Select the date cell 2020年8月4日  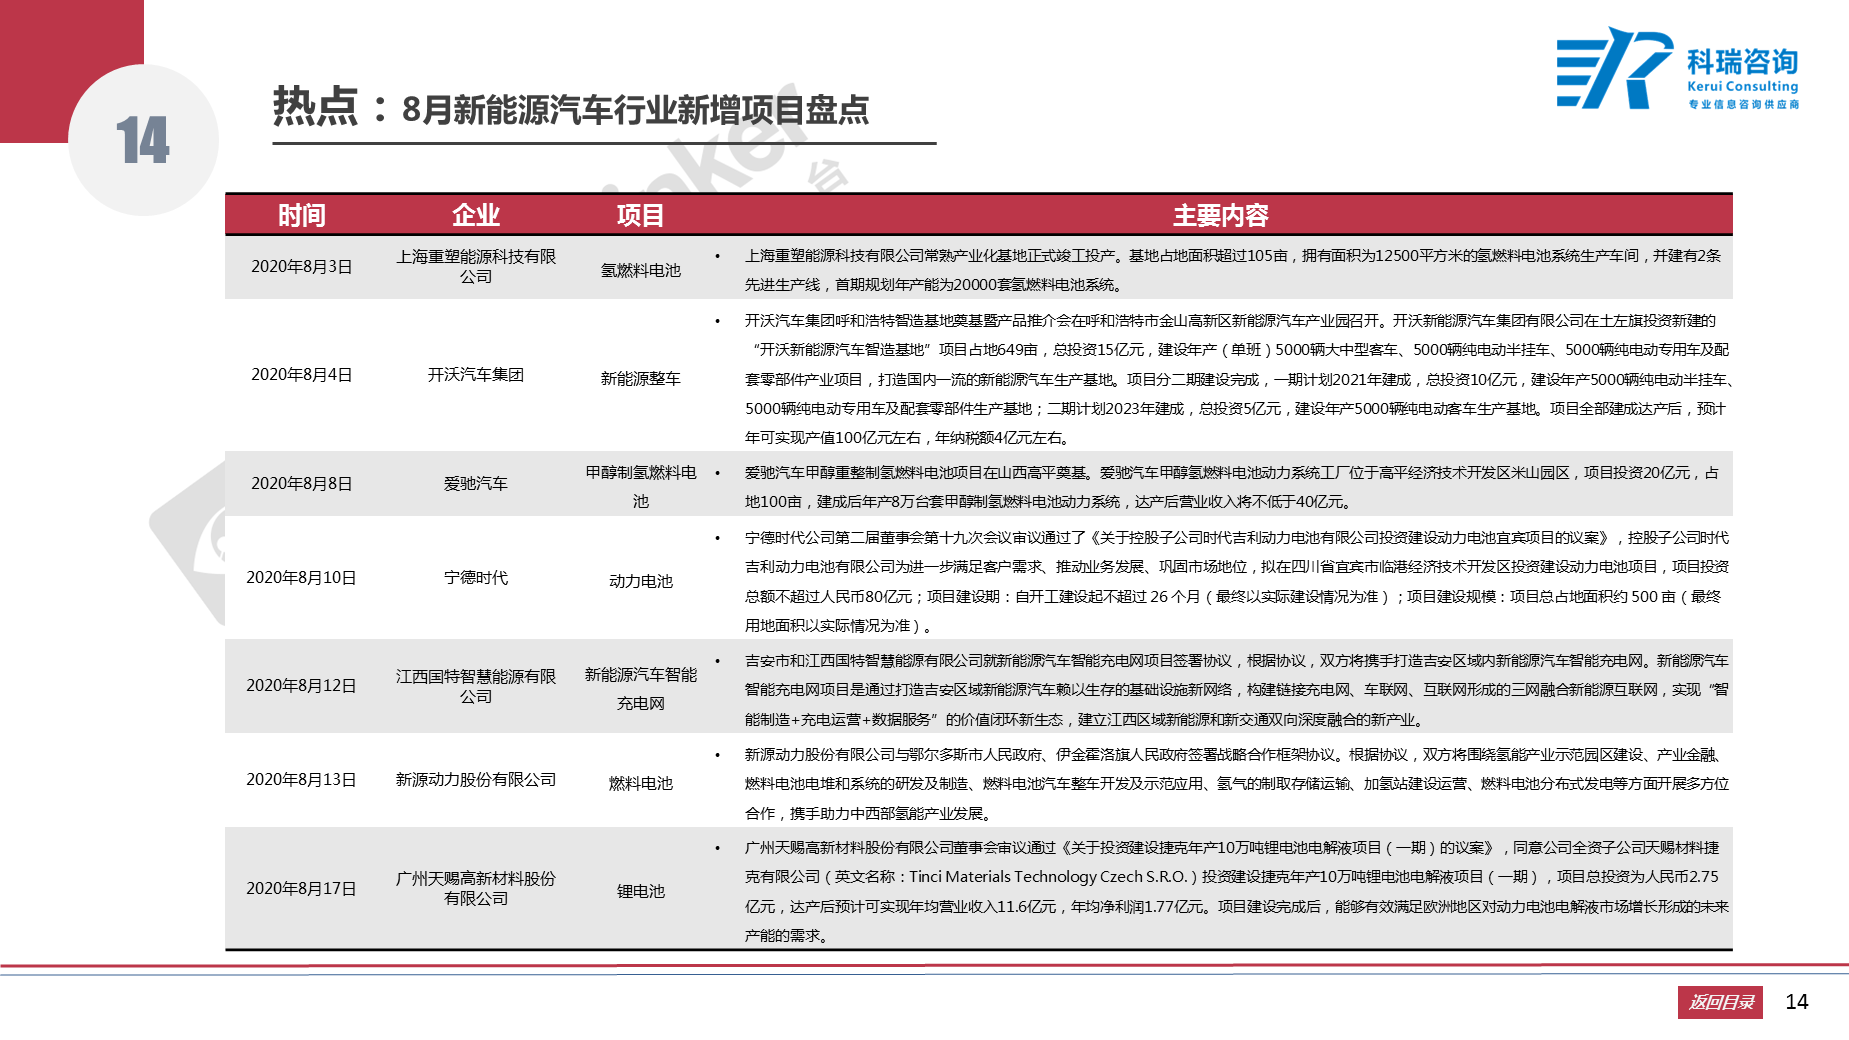[x=302, y=375]
